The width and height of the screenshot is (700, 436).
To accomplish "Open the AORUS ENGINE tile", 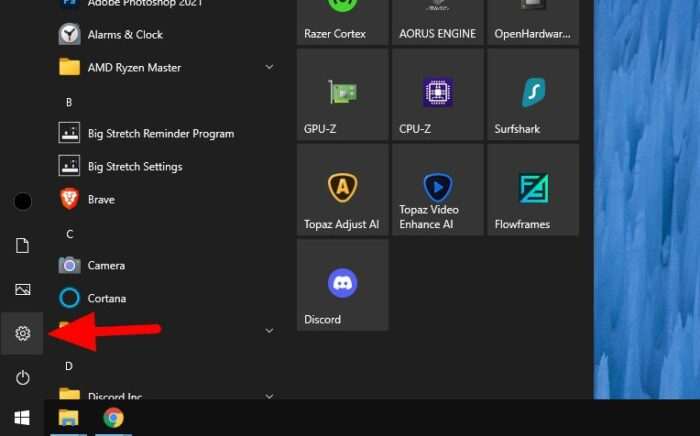I will pos(438,22).
